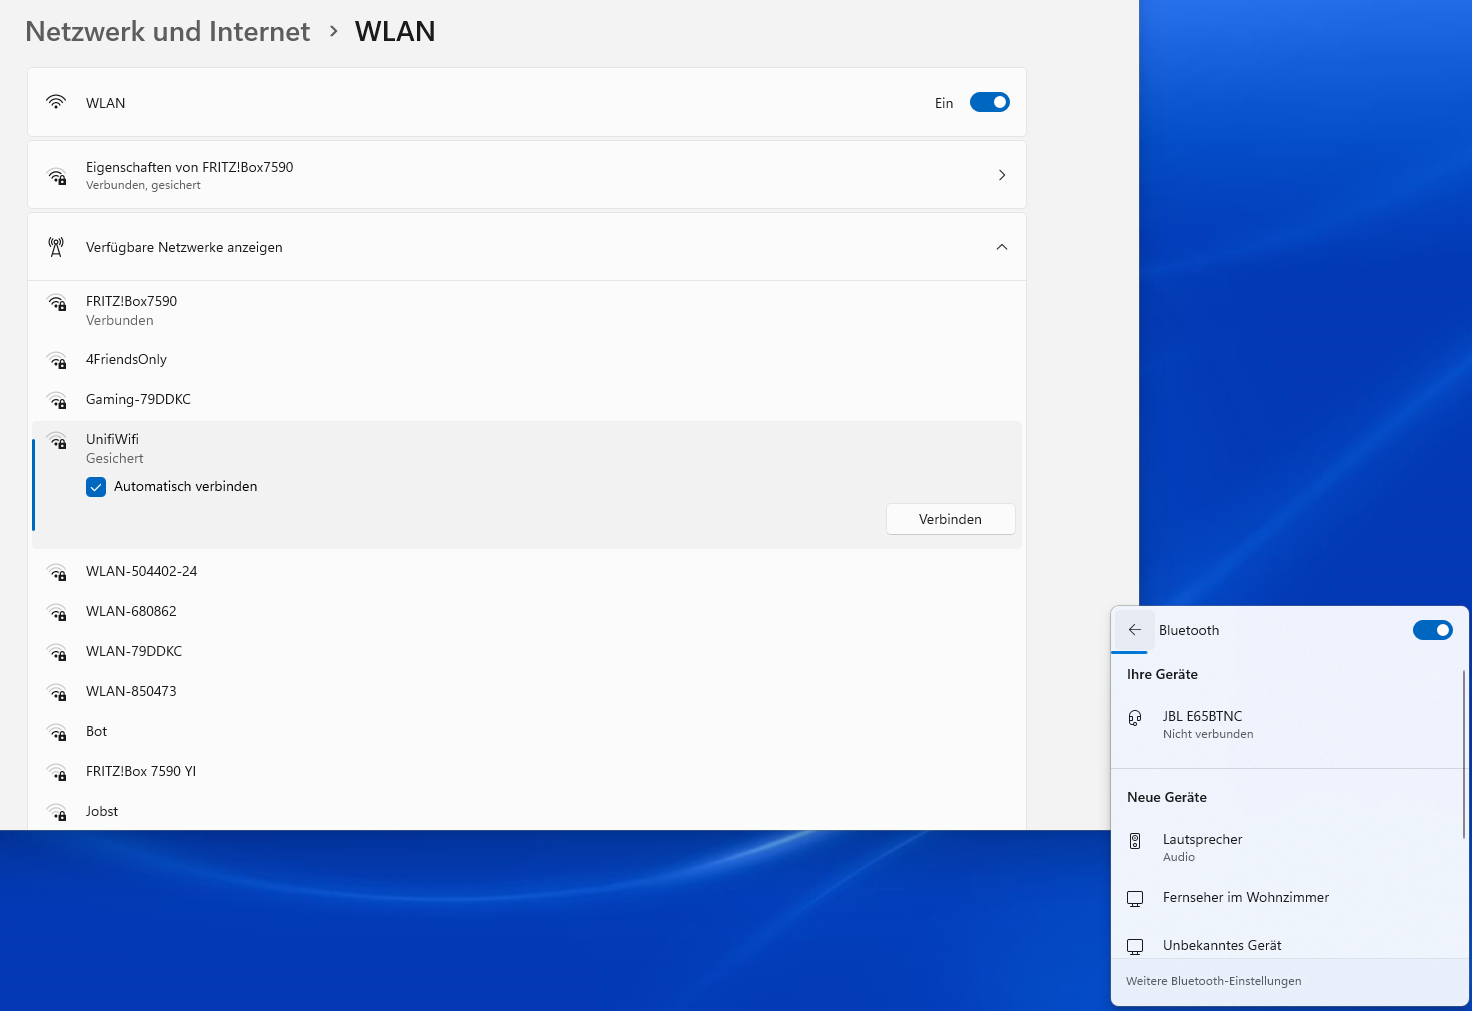Select the Jobst network name

click(x=102, y=811)
